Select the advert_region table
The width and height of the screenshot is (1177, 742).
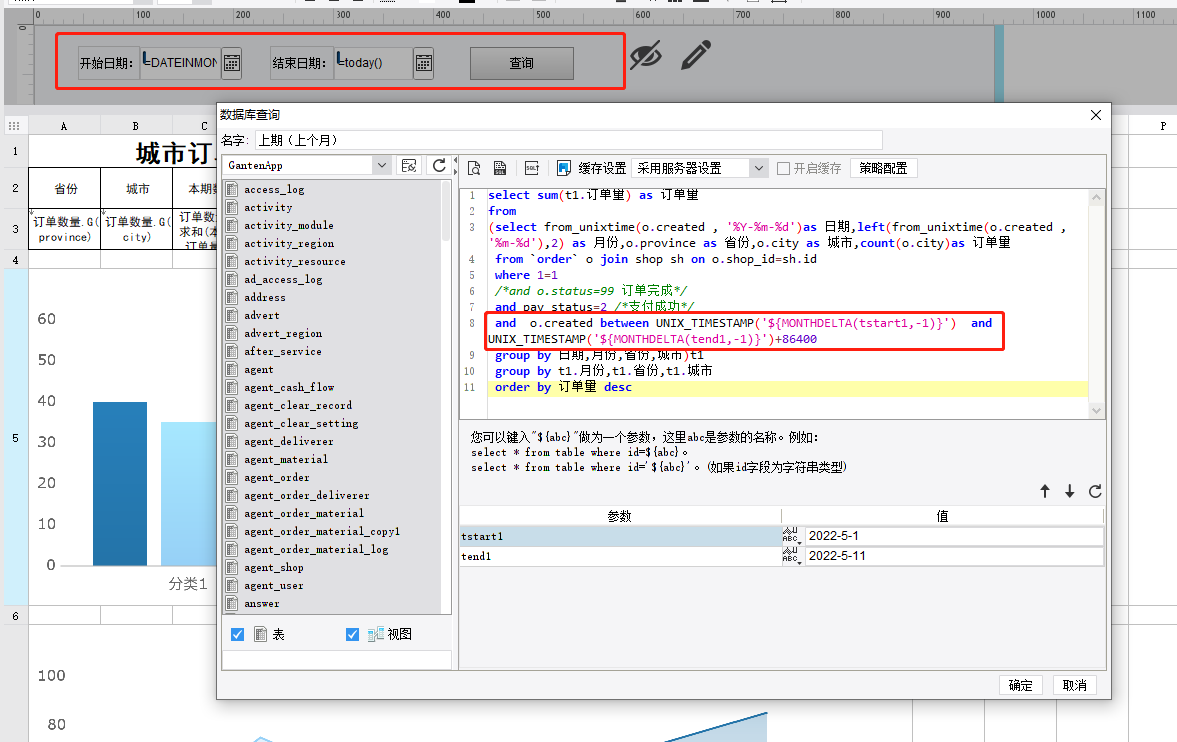pos(283,333)
